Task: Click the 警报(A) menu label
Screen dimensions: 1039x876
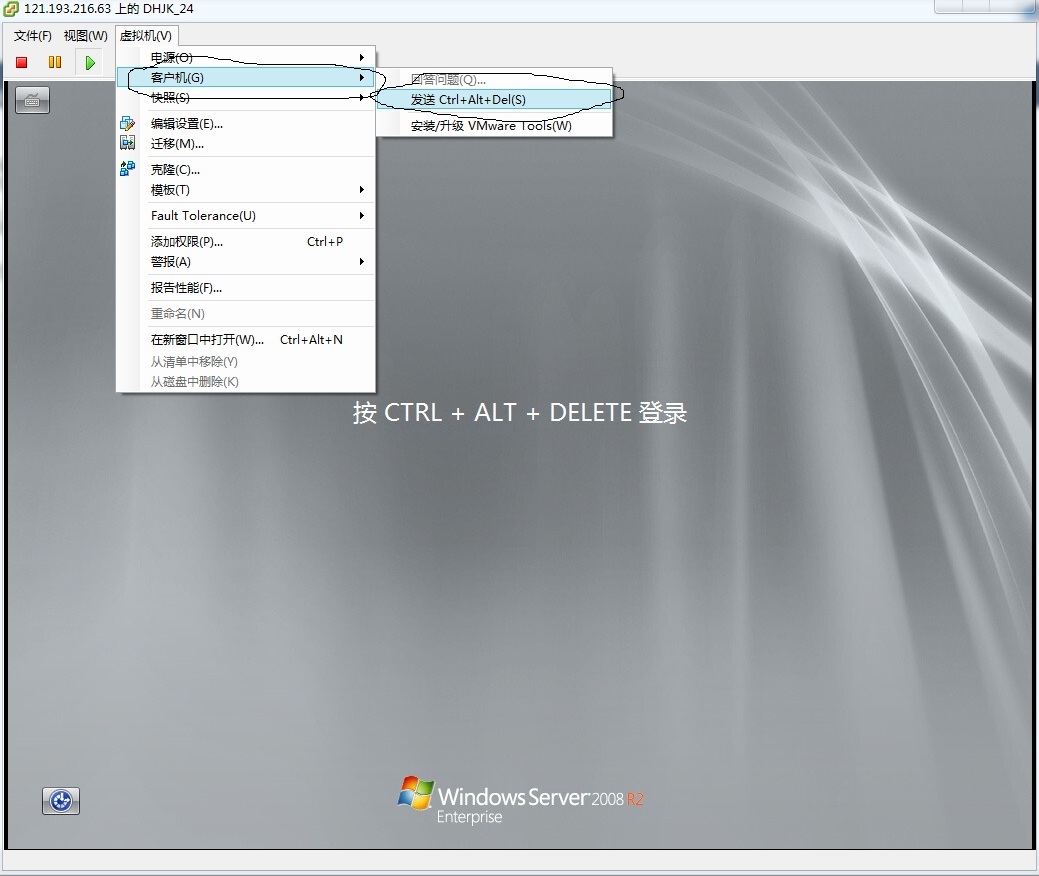Action: point(171,262)
